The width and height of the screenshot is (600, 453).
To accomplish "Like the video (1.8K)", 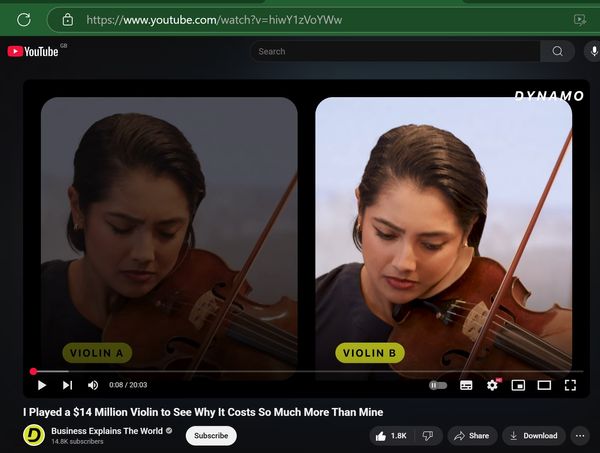I will 391,436.
